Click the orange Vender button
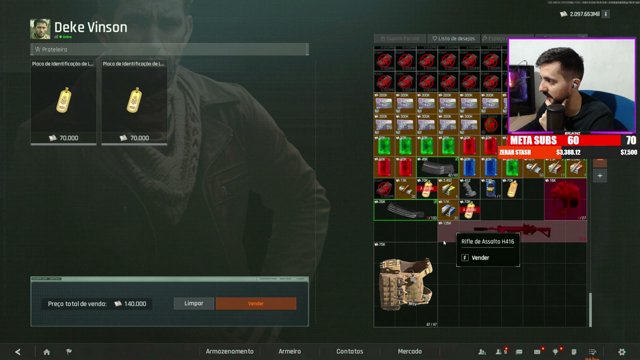Image resolution: width=640 pixels, height=360 pixels. point(256,303)
